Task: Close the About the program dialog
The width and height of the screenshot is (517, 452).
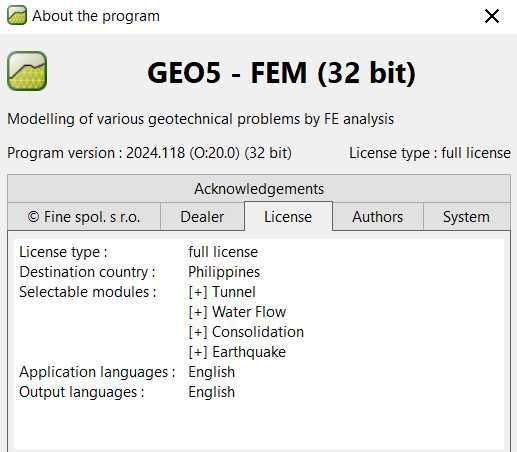Action: pyautogui.click(x=492, y=16)
